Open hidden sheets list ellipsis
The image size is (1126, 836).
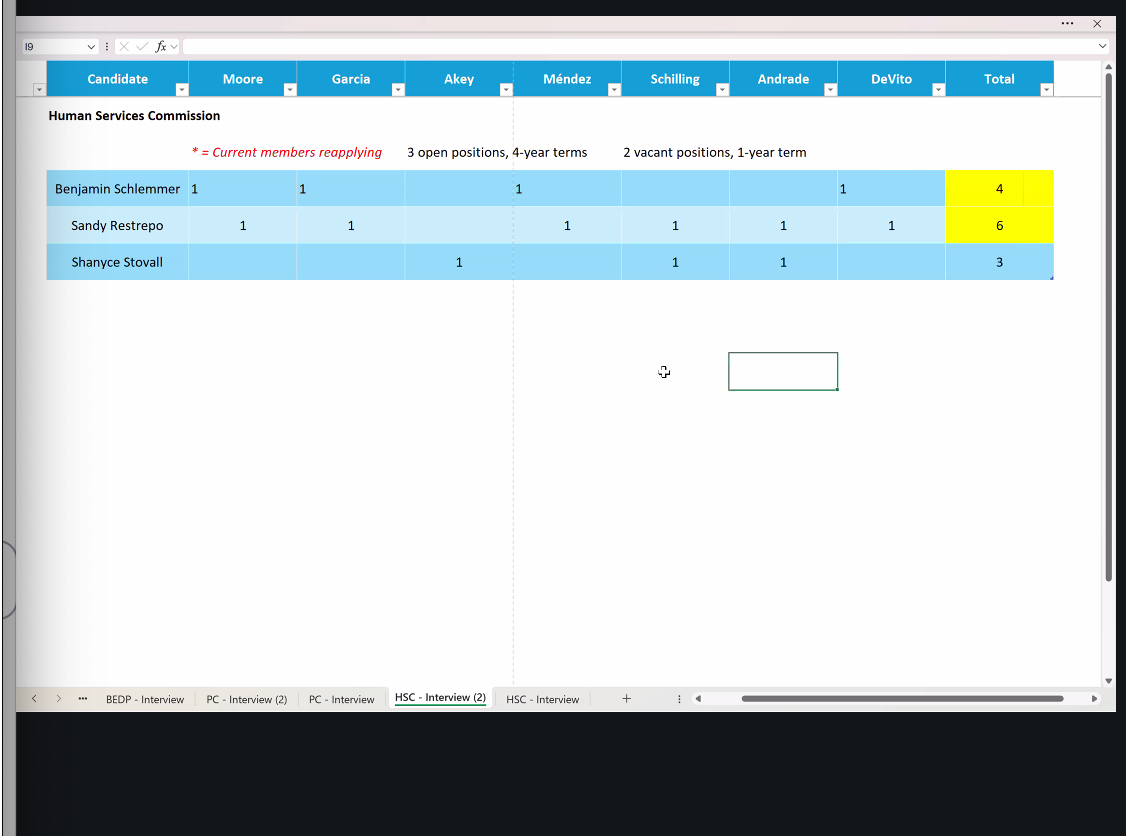tap(82, 699)
